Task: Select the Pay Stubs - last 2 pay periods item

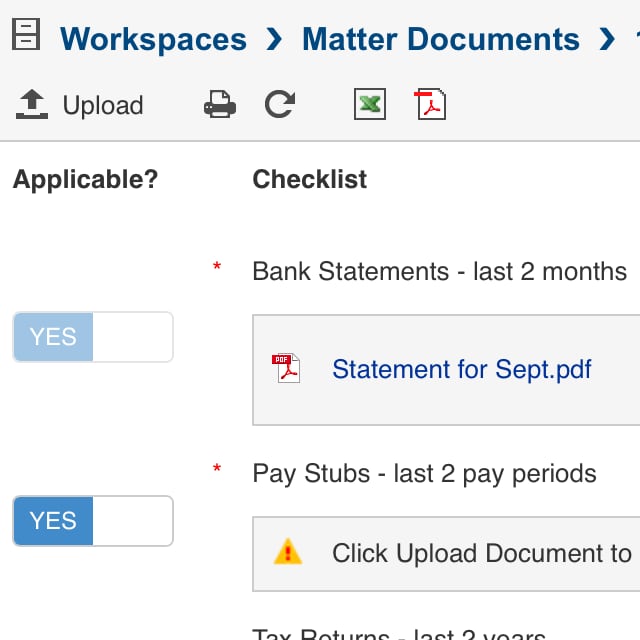Action: coord(424,473)
